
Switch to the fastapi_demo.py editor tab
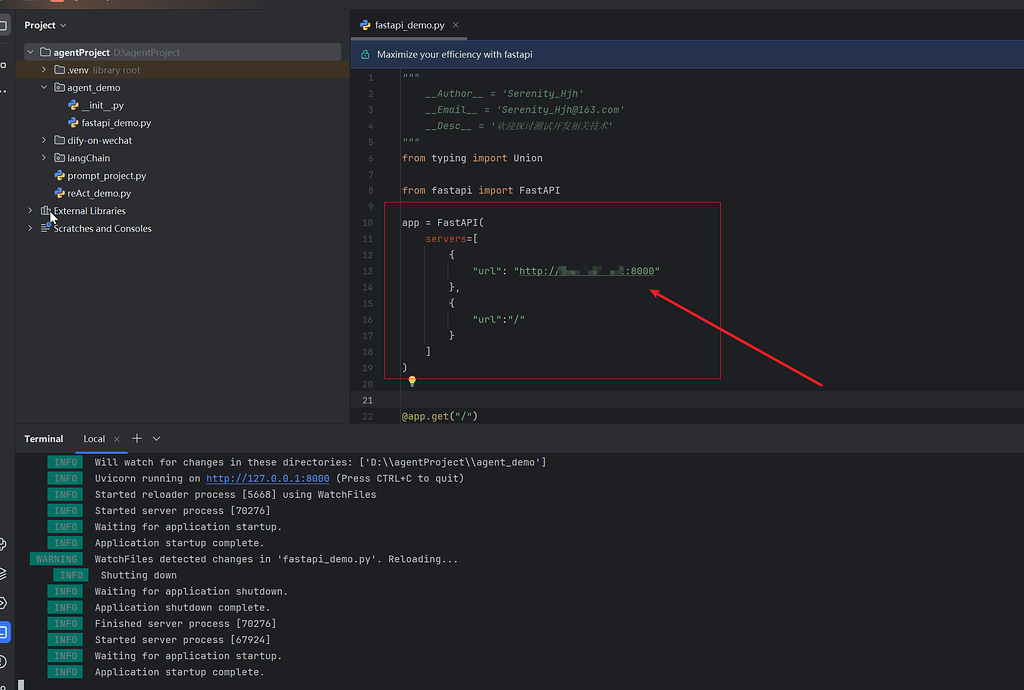408,25
